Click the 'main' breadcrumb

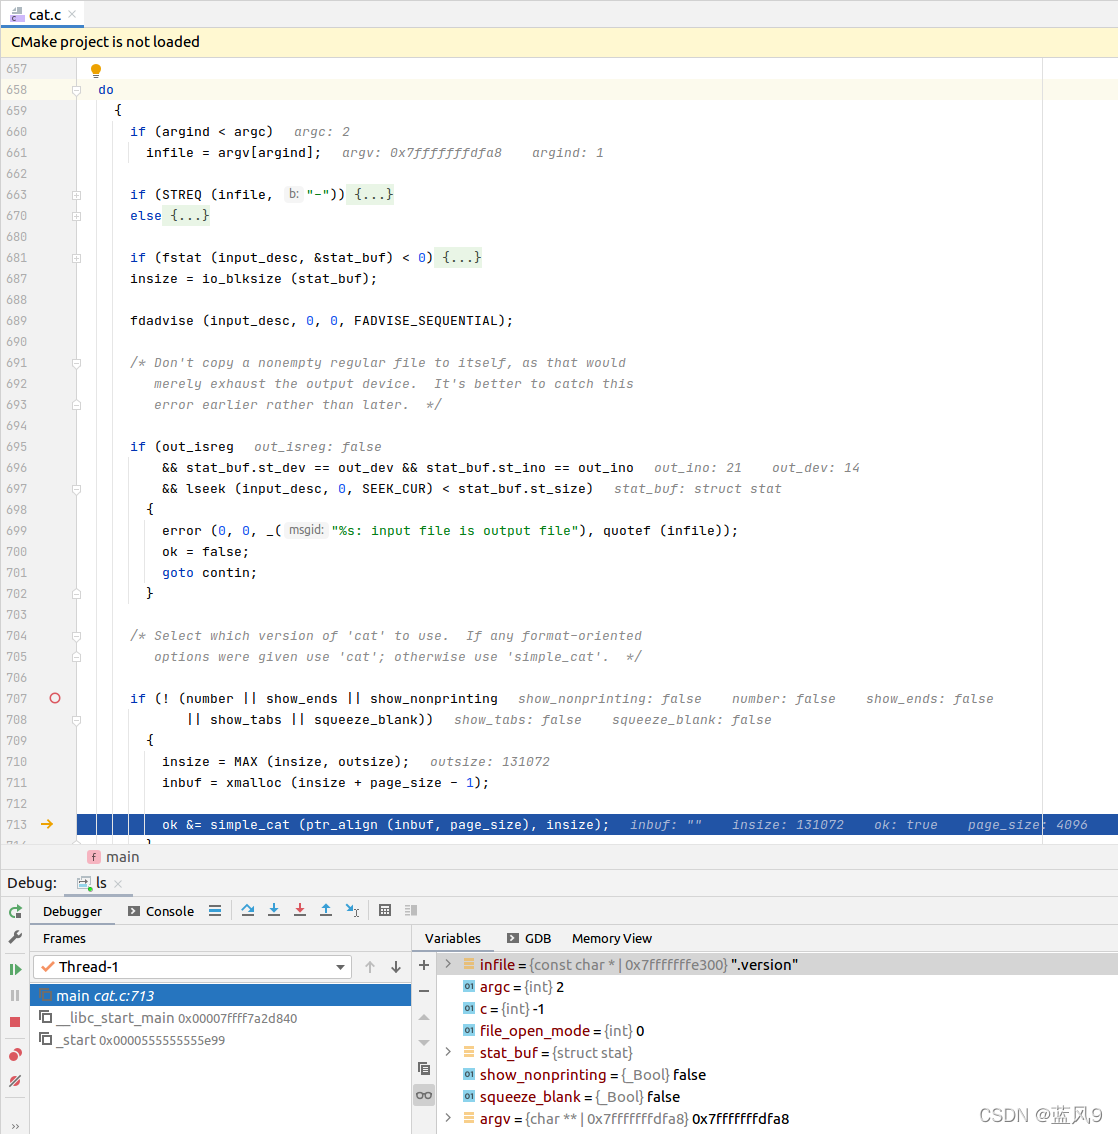(114, 857)
